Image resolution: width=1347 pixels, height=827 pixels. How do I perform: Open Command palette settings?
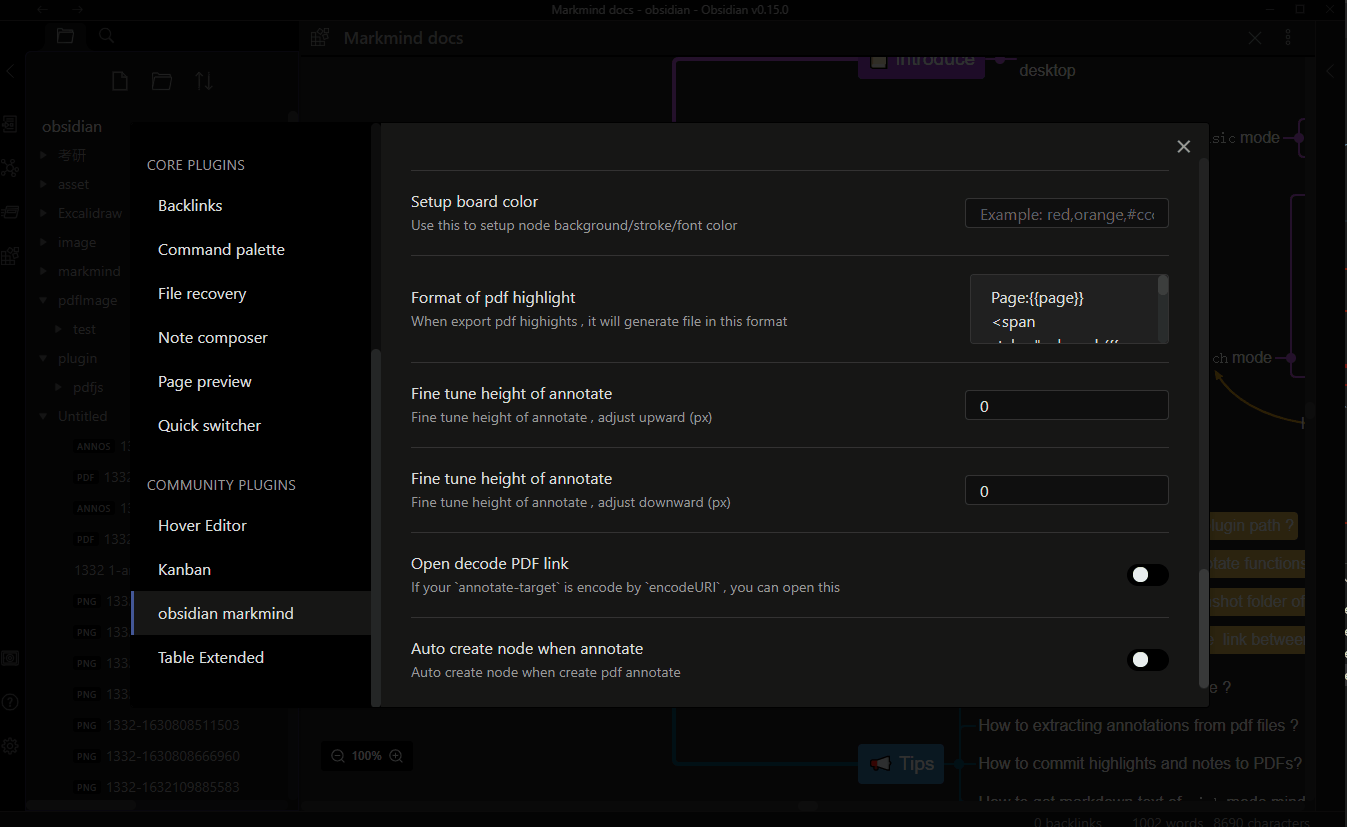pyautogui.click(x=250, y=250)
